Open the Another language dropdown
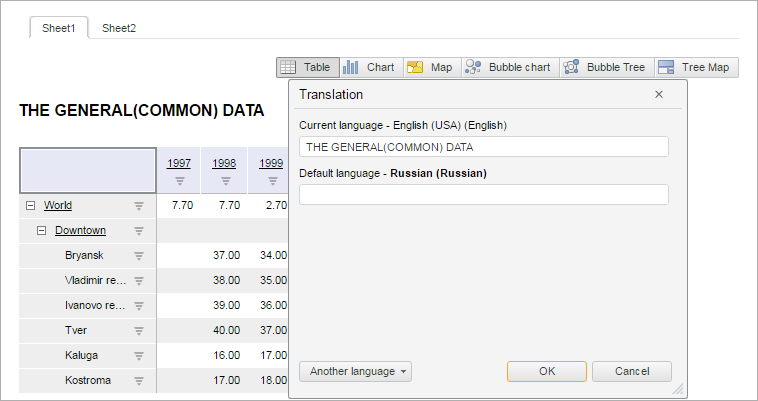Screen dimensions: 758x401 coord(355,372)
